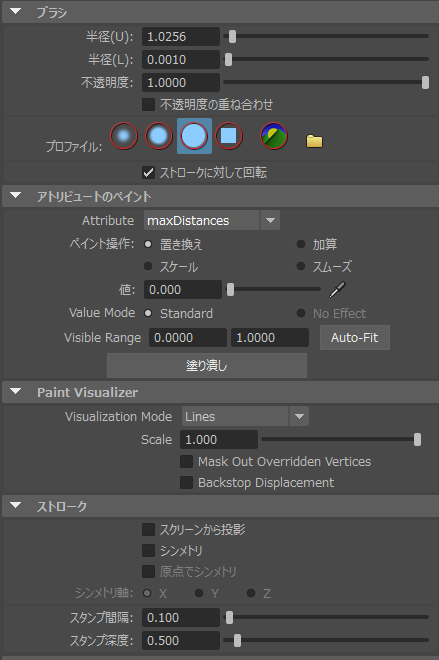
Task: Select the Gaussian soft brush profile
Action: tap(124, 136)
